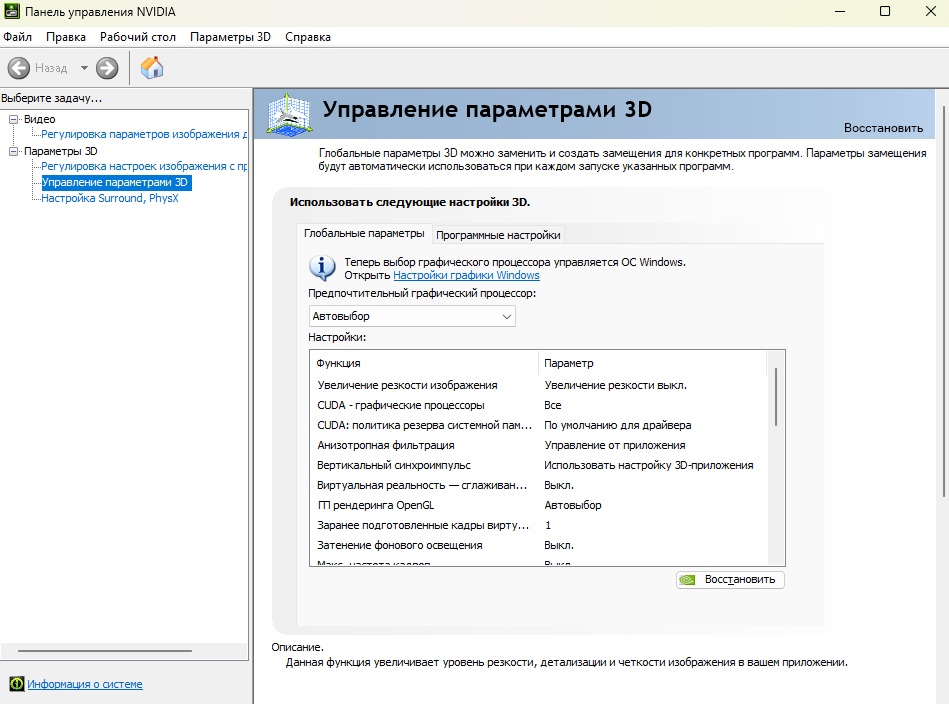Click the system information icon at the bottom left

pos(17,684)
